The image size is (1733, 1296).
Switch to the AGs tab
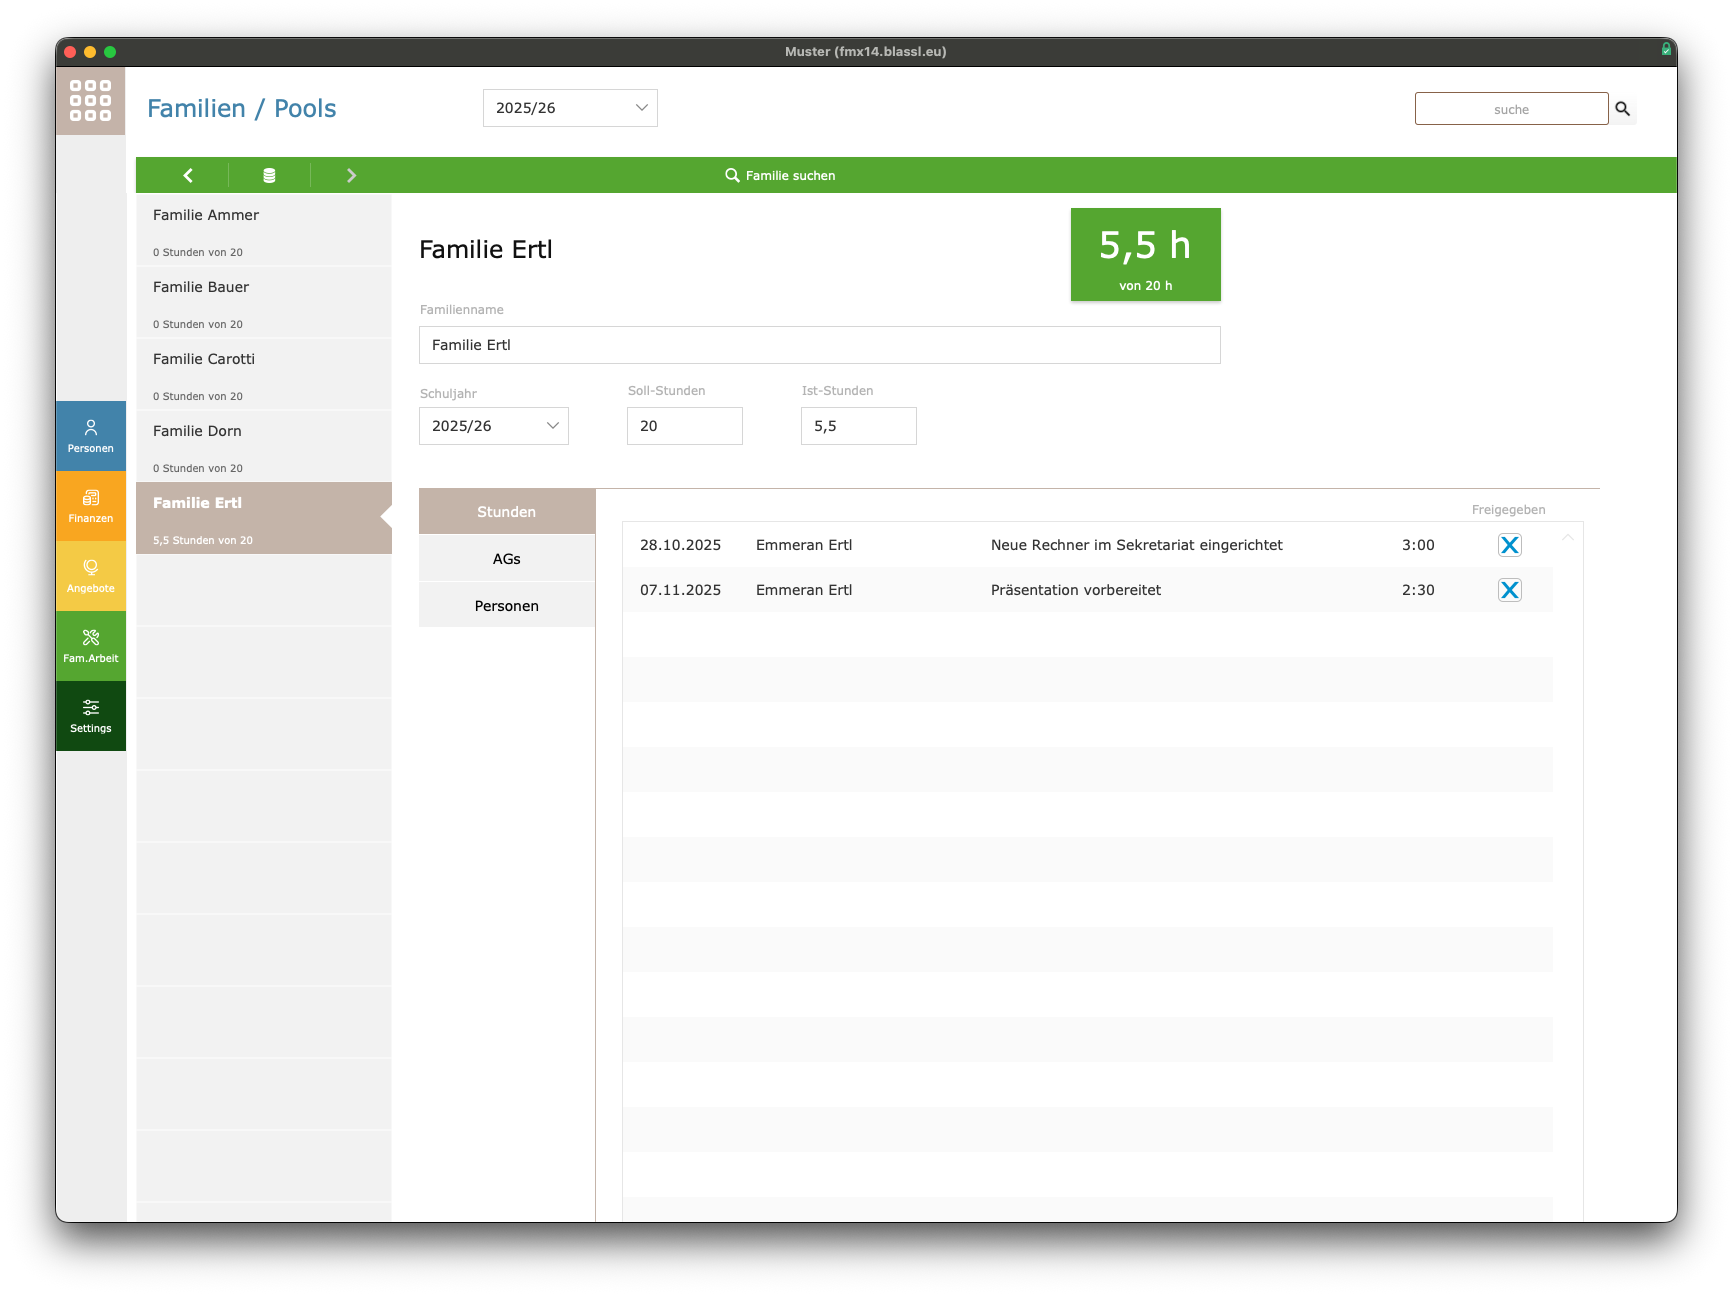tap(507, 559)
